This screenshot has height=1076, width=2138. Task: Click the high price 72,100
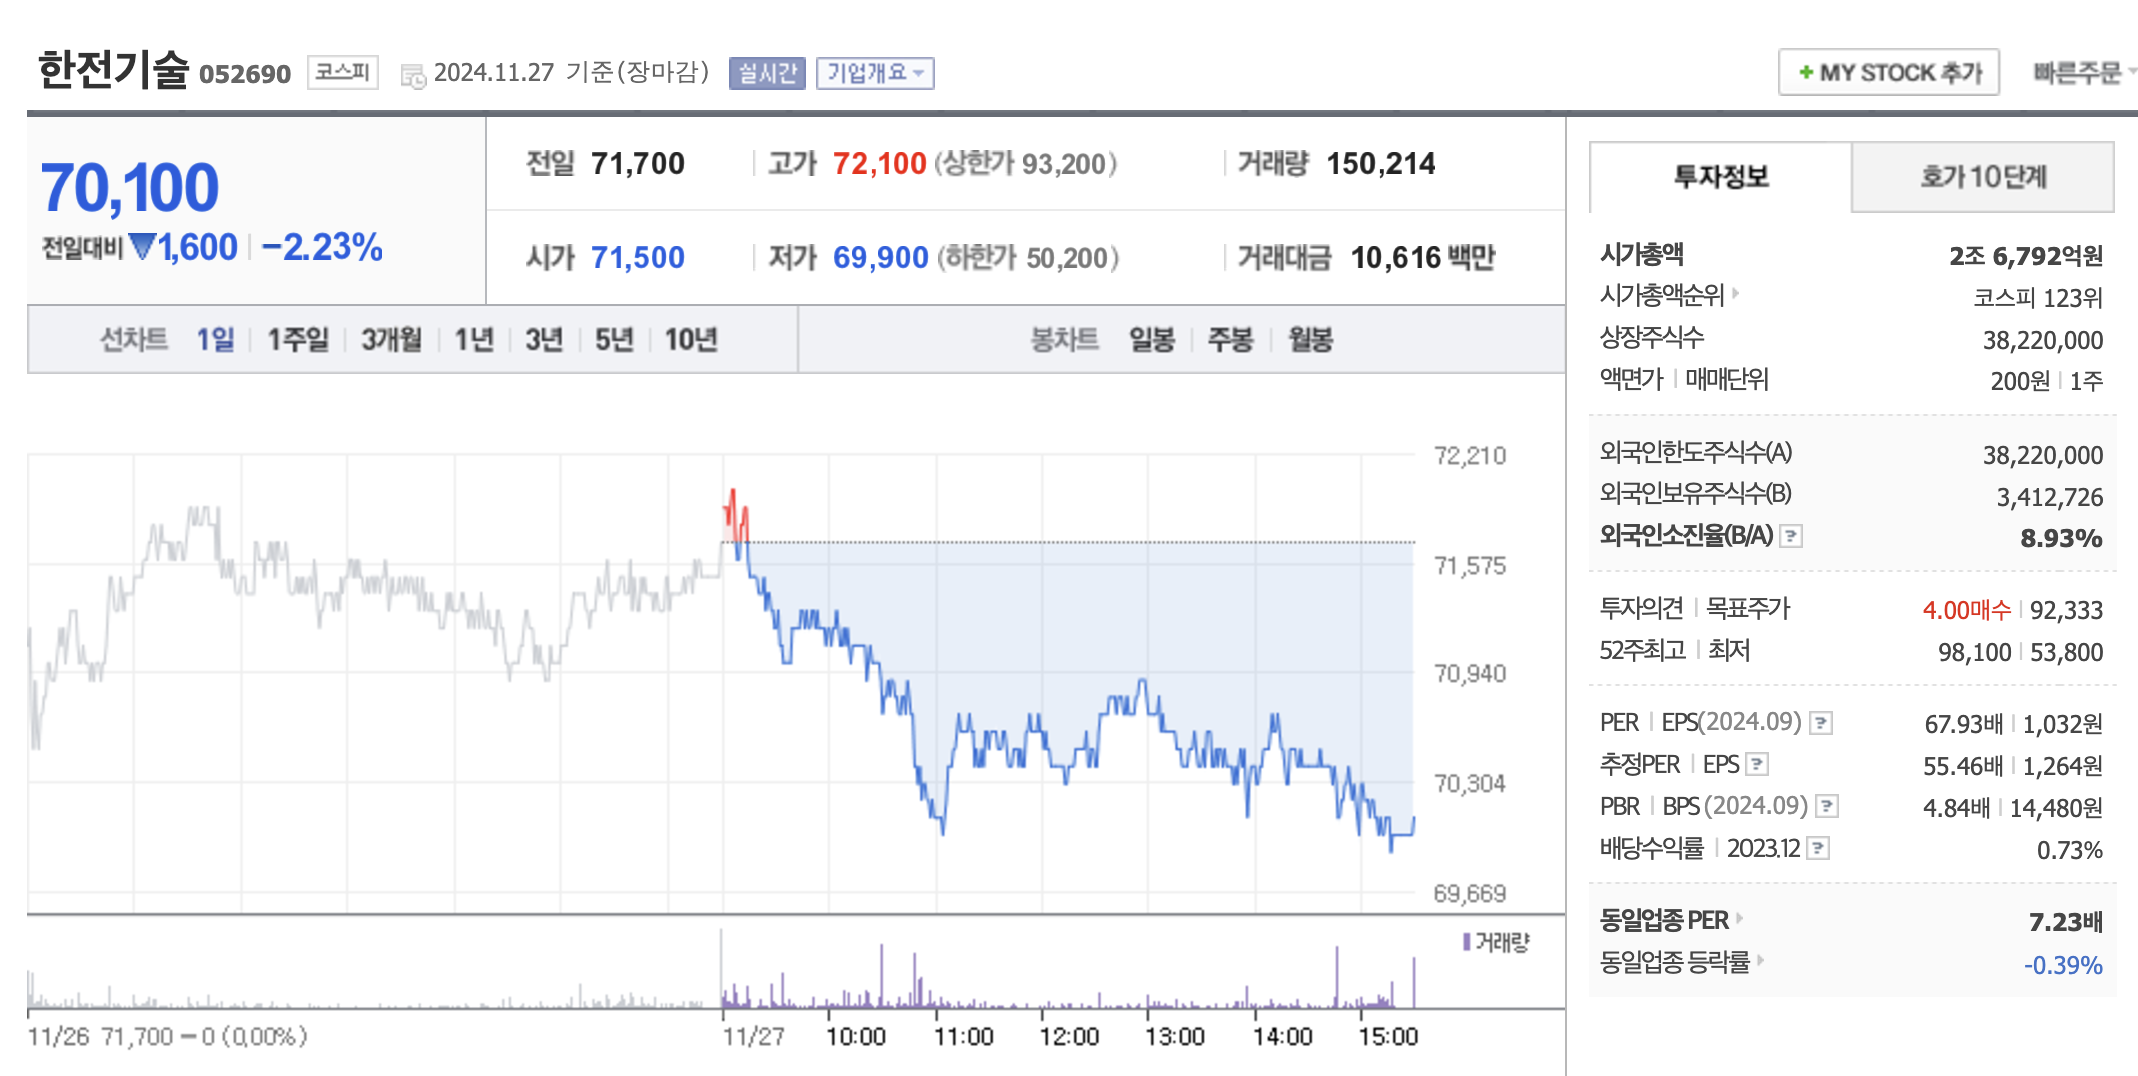pos(879,164)
